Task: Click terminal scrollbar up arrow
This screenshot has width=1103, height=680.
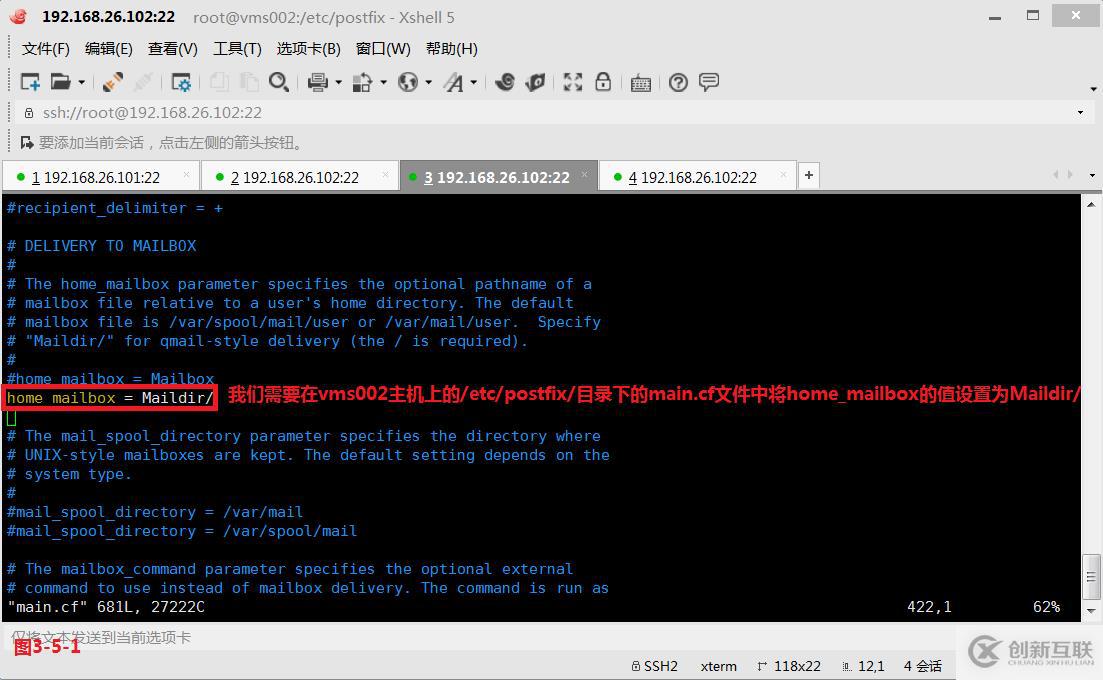Action: click(x=1091, y=203)
